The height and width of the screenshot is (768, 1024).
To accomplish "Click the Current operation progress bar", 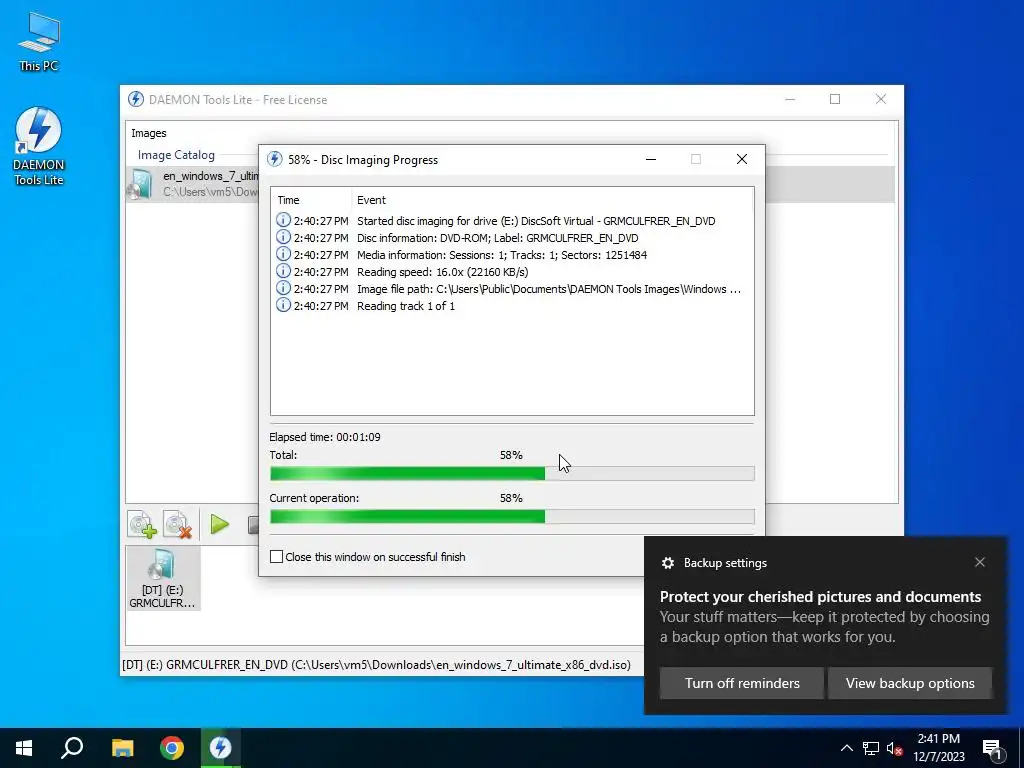I will click(512, 517).
